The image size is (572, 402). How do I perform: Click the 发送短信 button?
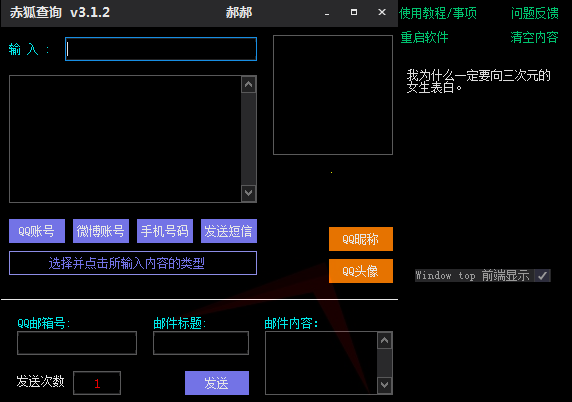pos(229,231)
